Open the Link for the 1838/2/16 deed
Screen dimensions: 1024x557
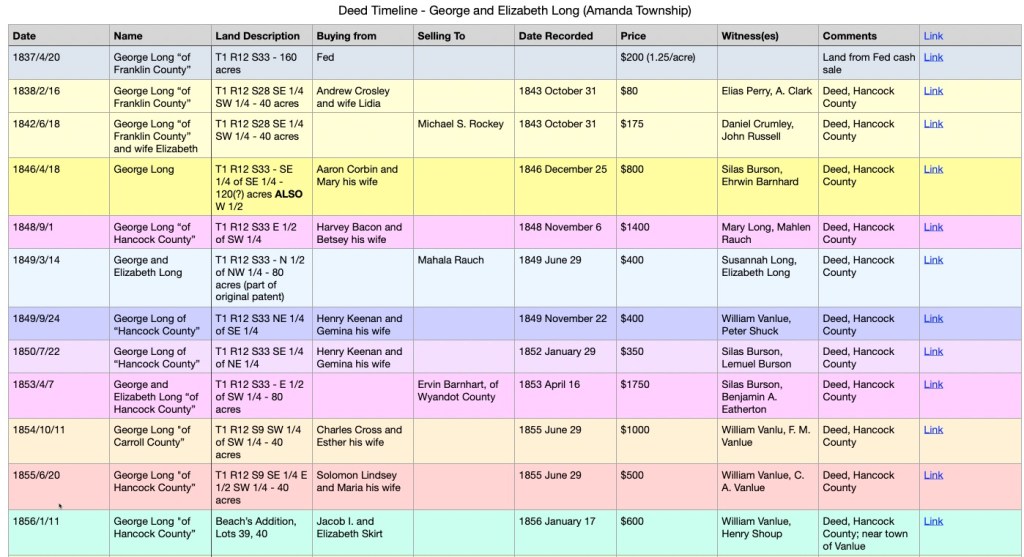[x=932, y=91]
